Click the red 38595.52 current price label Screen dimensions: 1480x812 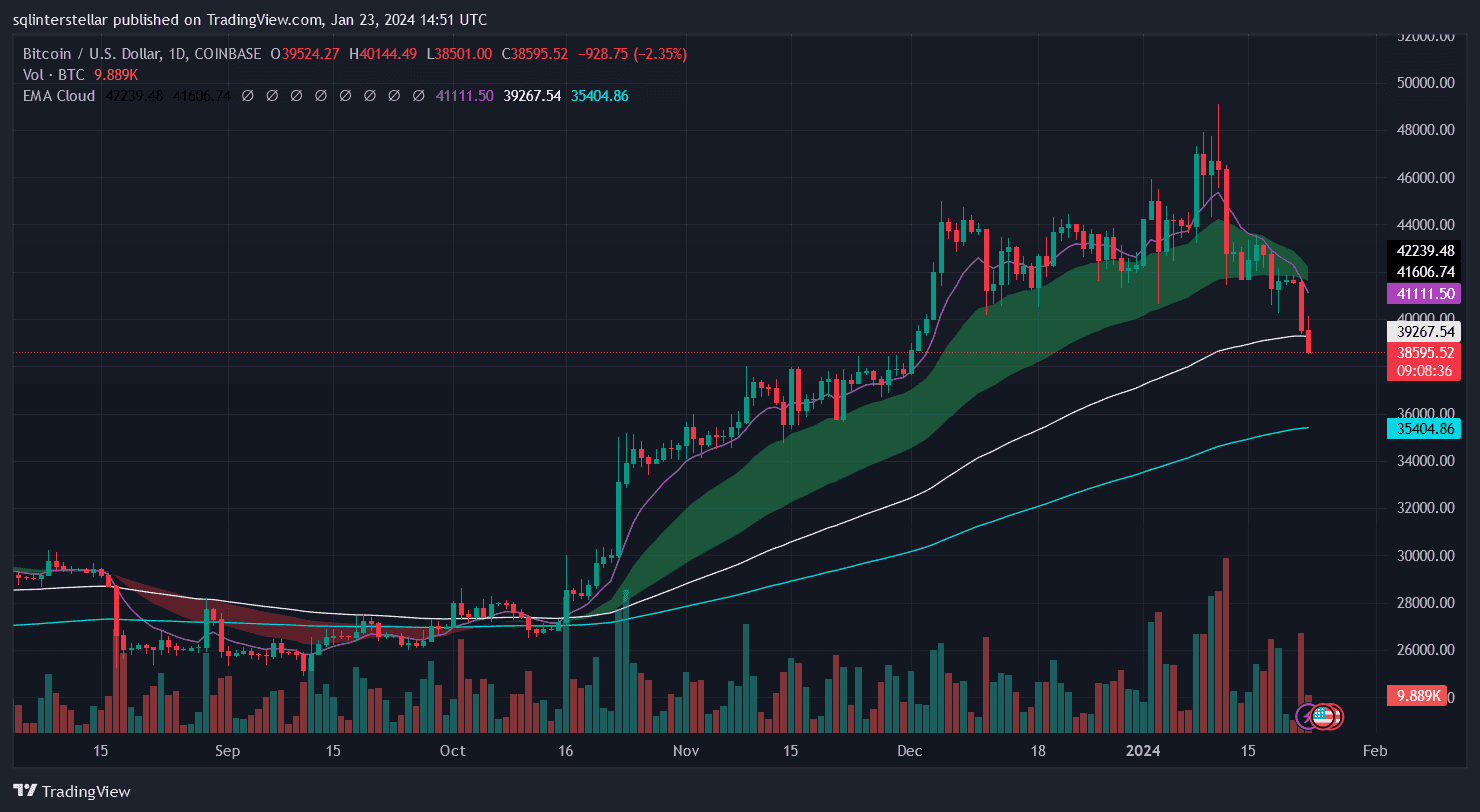click(x=1423, y=353)
